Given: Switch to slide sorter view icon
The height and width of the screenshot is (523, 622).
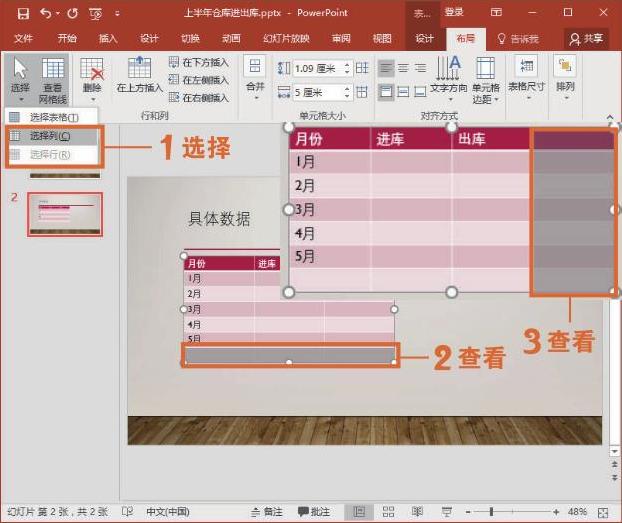Looking at the screenshot, I should pyautogui.click(x=388, y=512).
